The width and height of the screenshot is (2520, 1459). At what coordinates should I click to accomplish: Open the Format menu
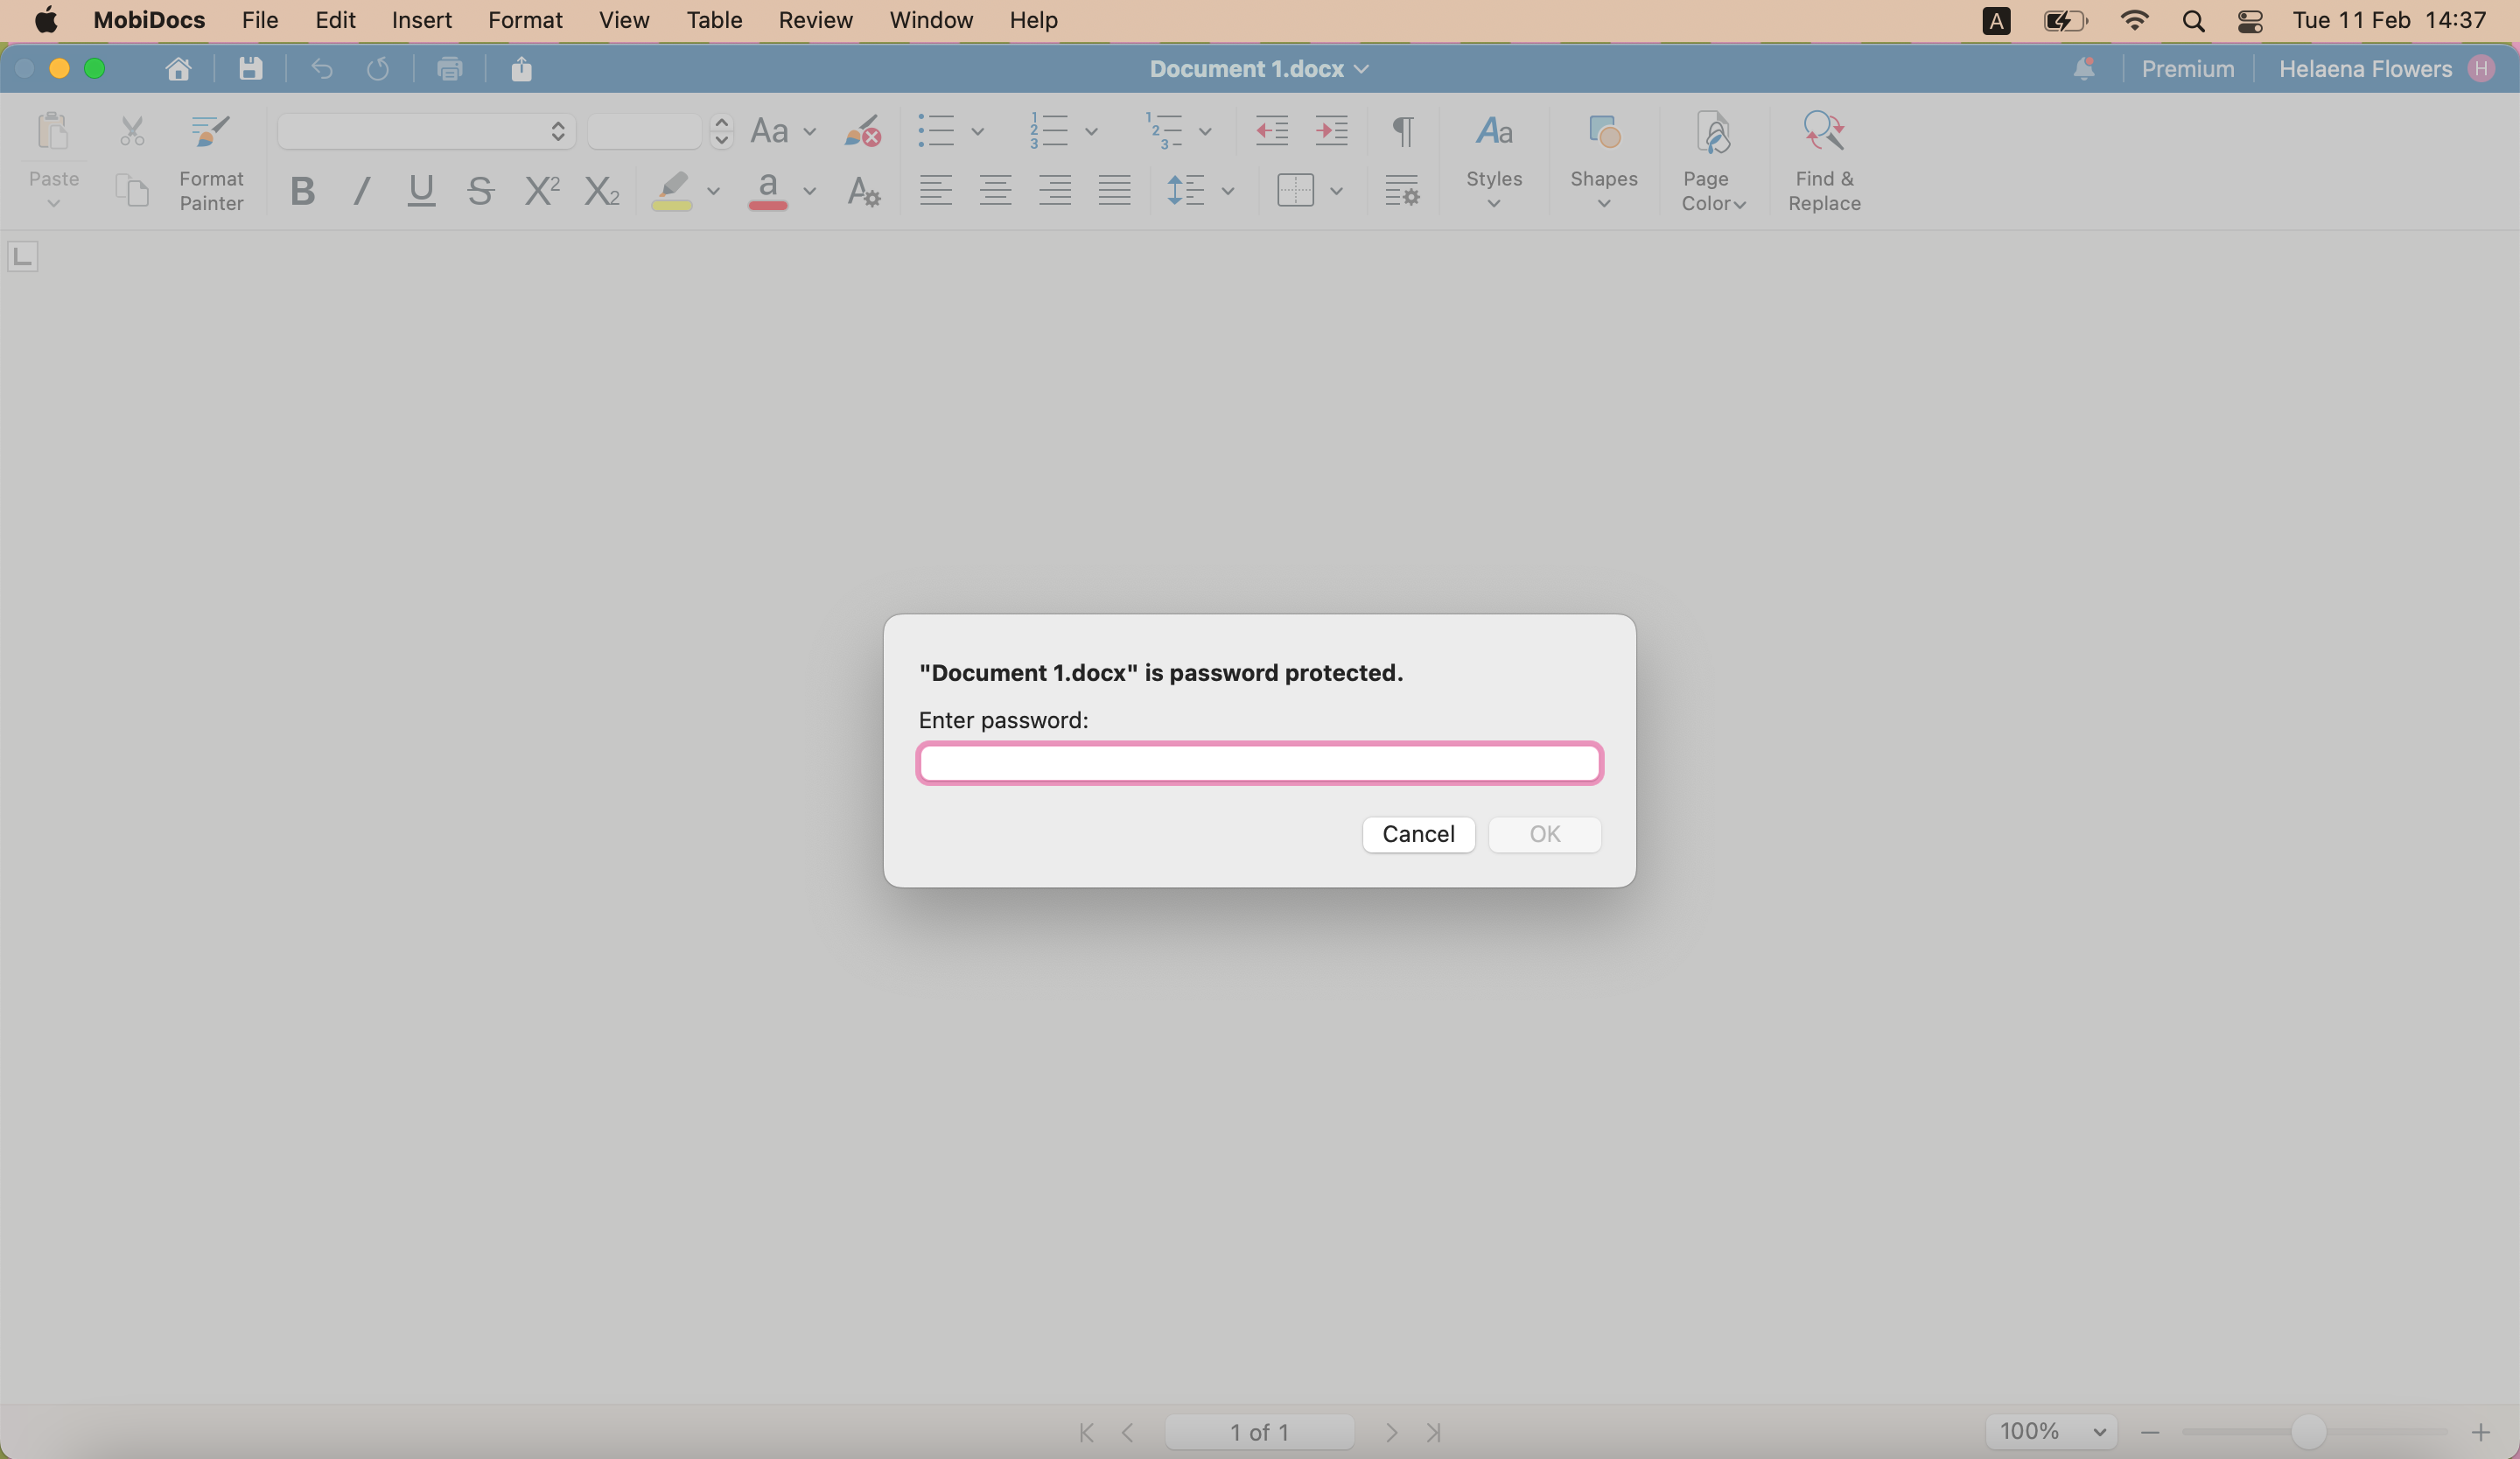pyautogui.click(x=525, y=20)
